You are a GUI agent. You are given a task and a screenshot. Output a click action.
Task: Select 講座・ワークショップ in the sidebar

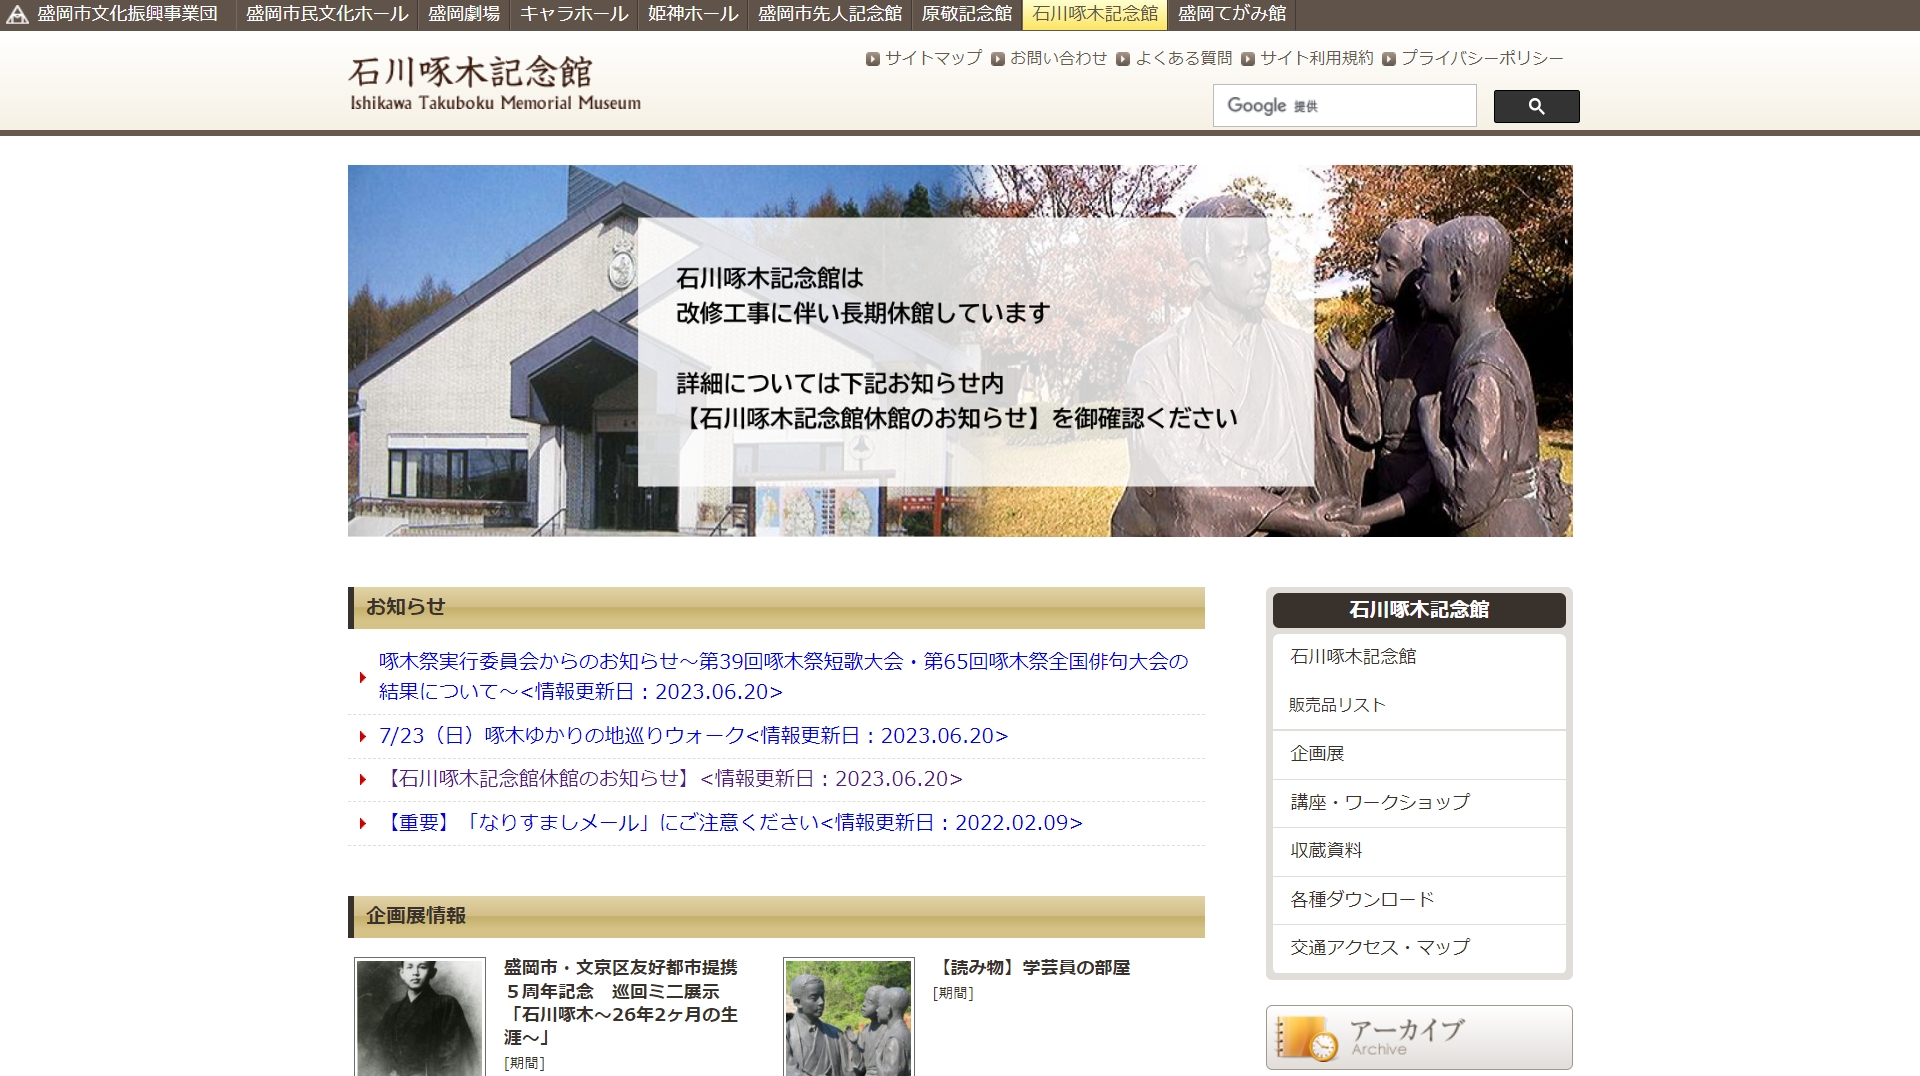click(1419, 803)
